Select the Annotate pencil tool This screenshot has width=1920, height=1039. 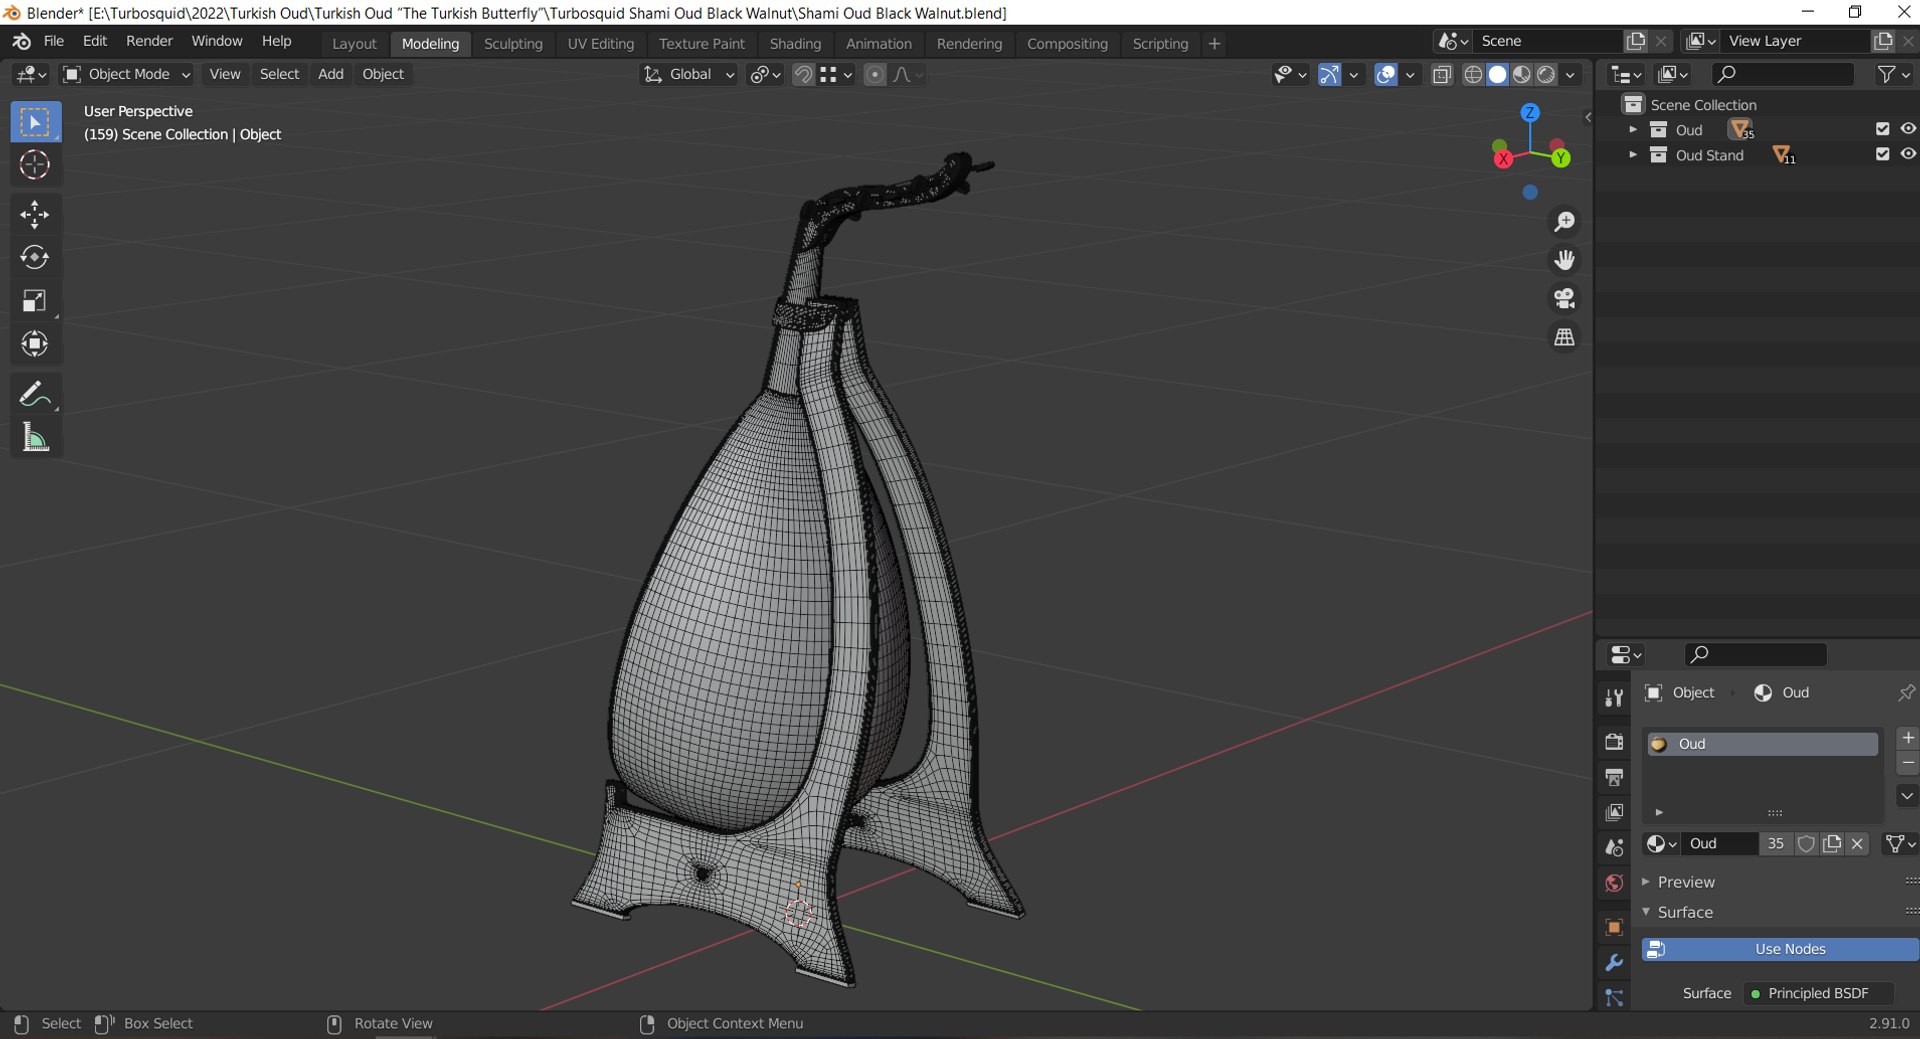click(35, 394)
